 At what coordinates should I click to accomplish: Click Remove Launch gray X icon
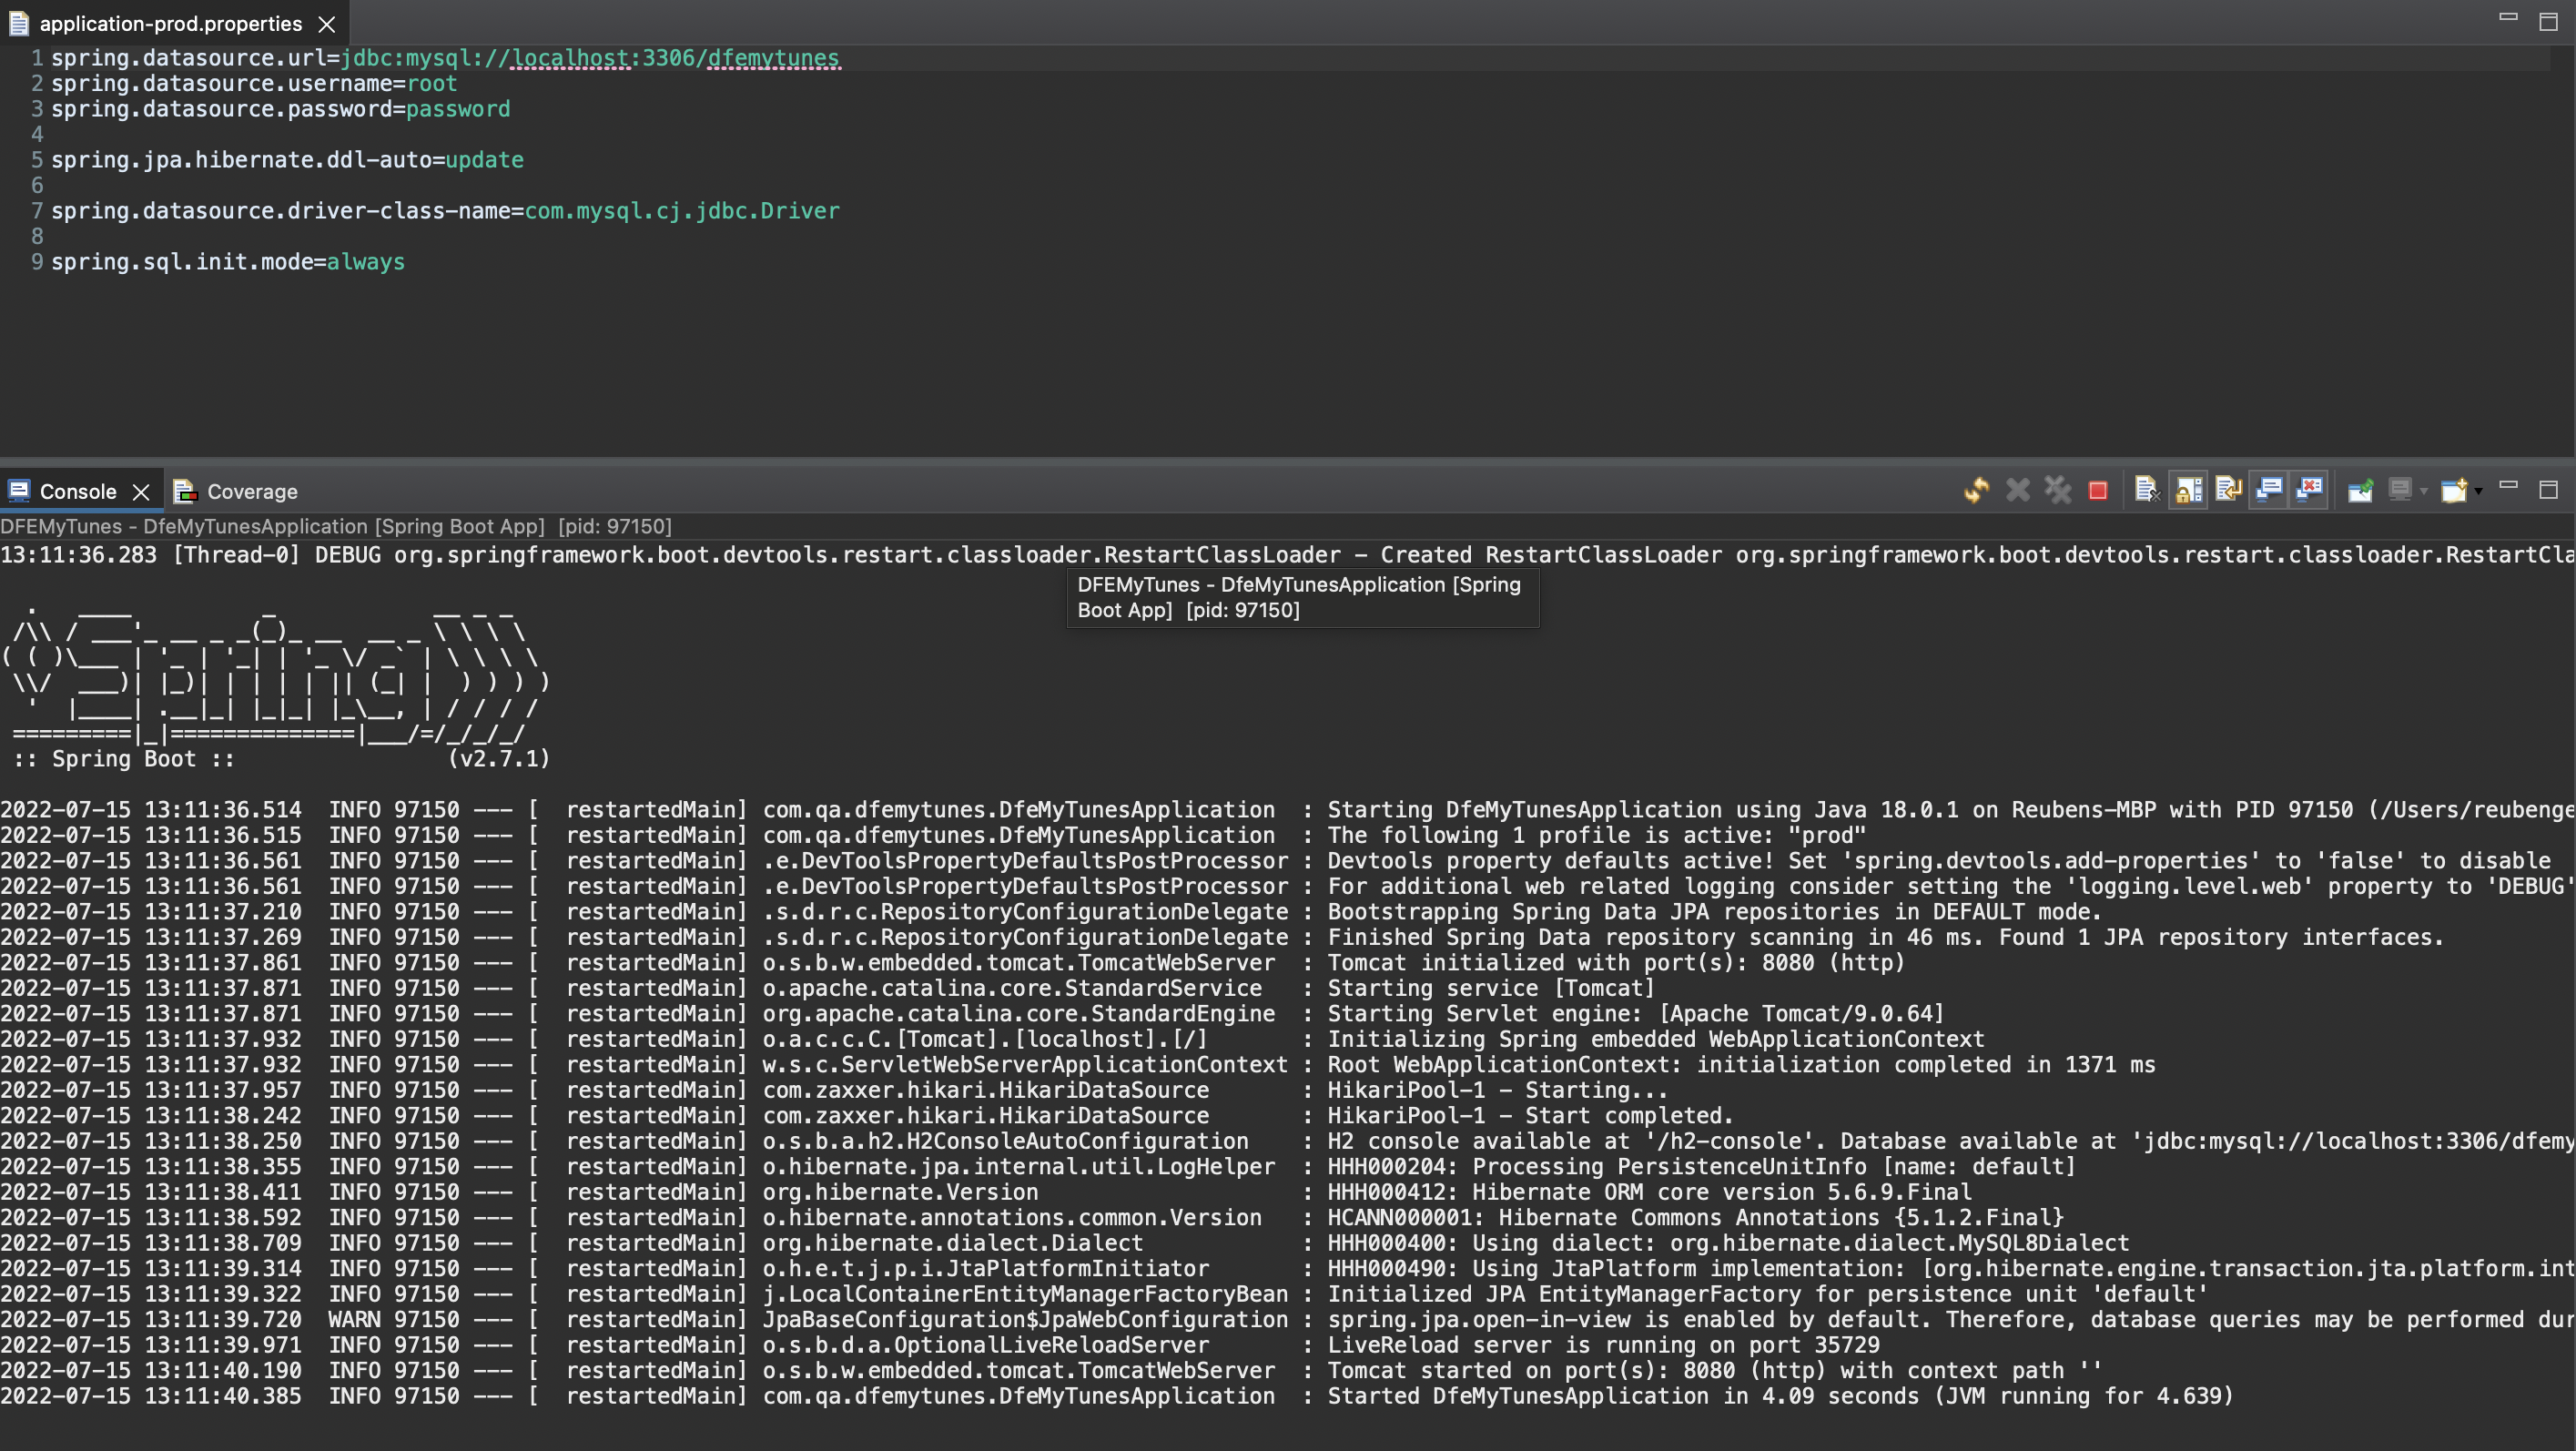[x=2017, y=490]
